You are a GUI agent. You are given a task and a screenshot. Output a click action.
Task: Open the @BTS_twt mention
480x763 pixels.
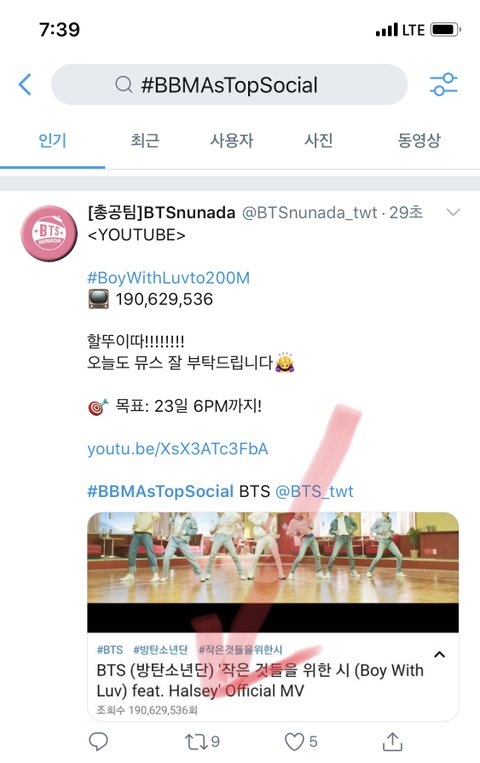314,491
